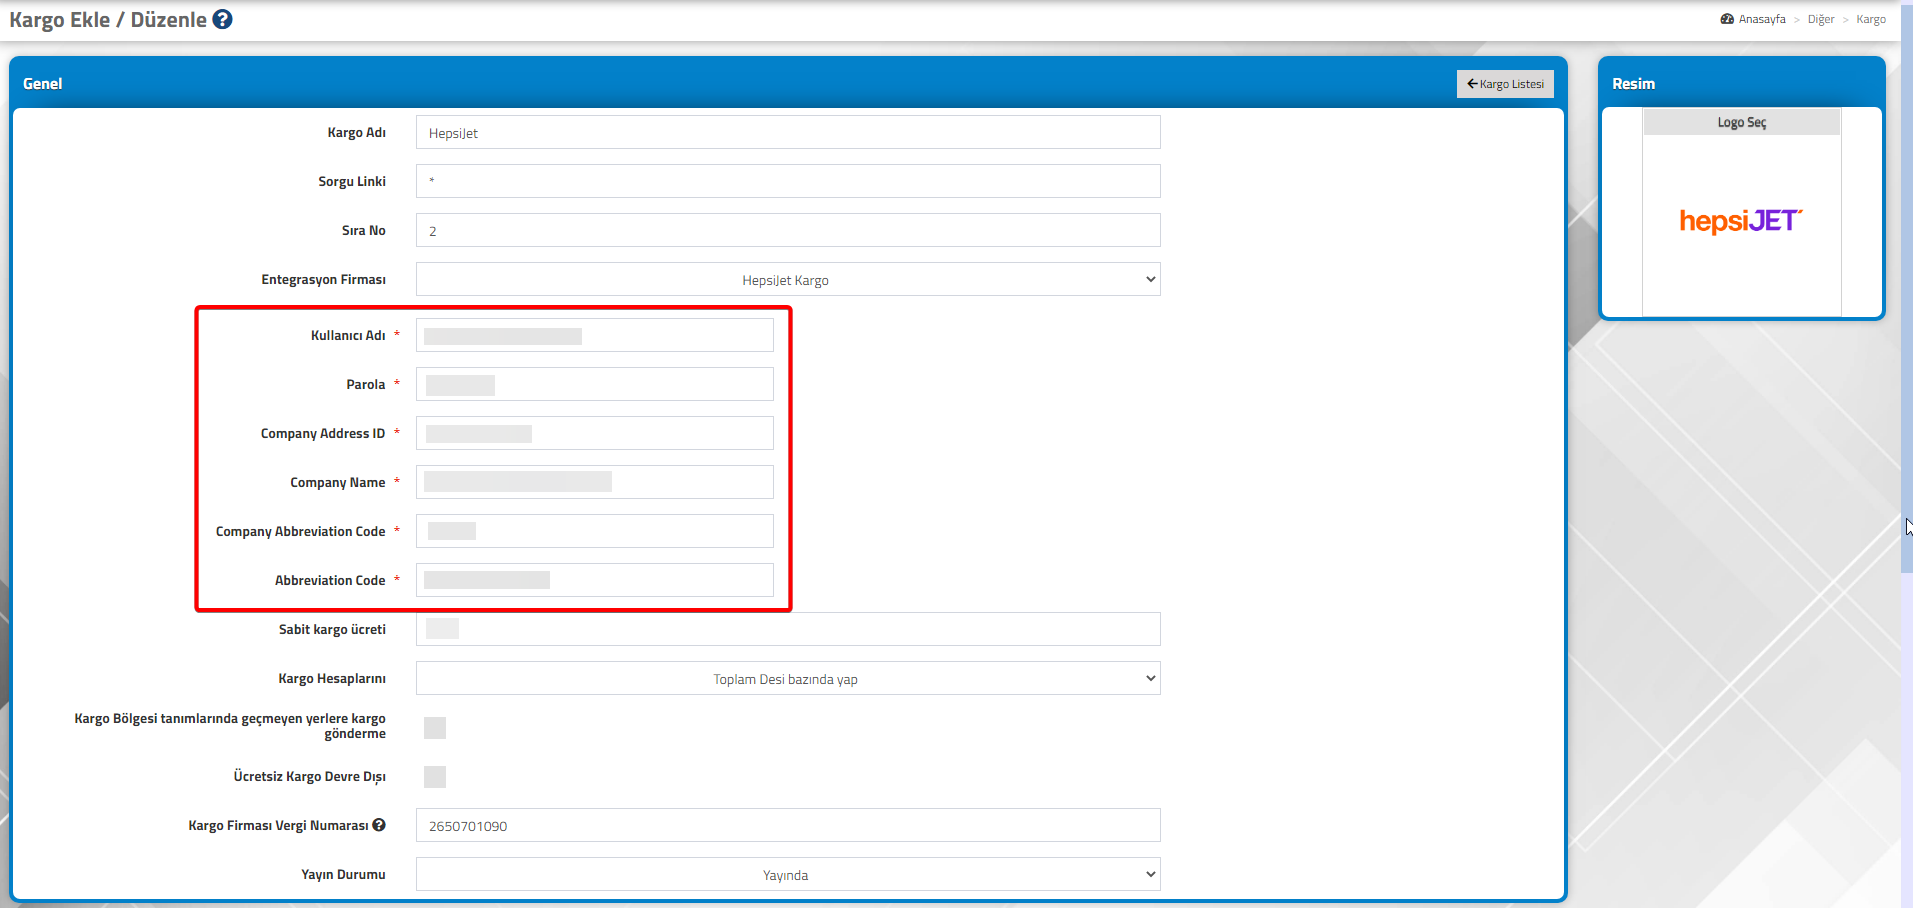The image size is (1913, 908).
Task: Toggle Ücretsiz Kargo Devre Dışı checkbox
Action: tap(435, 776)
